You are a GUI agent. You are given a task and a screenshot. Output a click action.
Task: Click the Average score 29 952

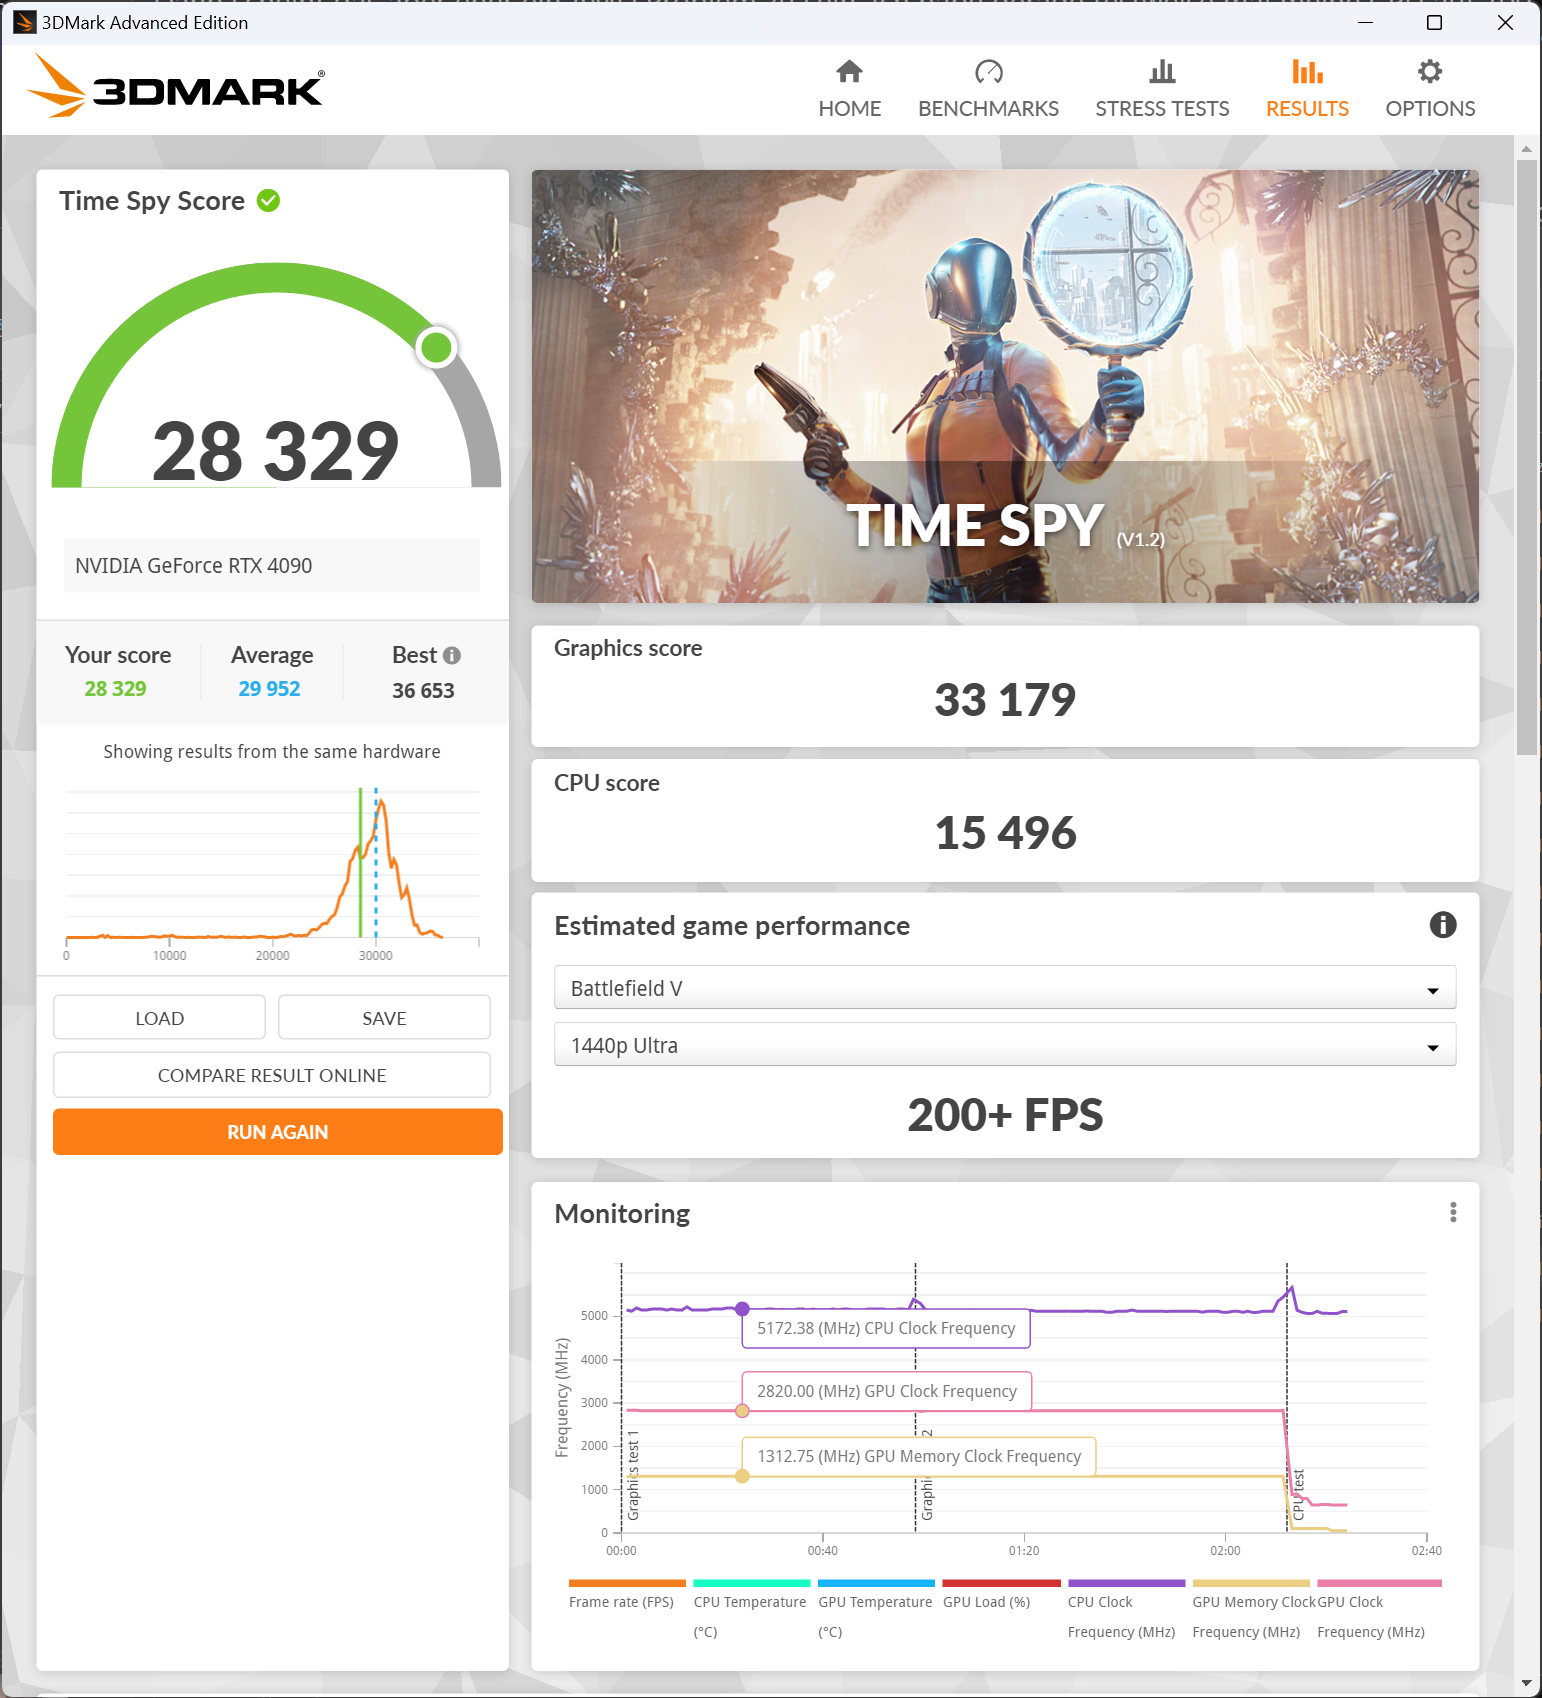point(269,688)
